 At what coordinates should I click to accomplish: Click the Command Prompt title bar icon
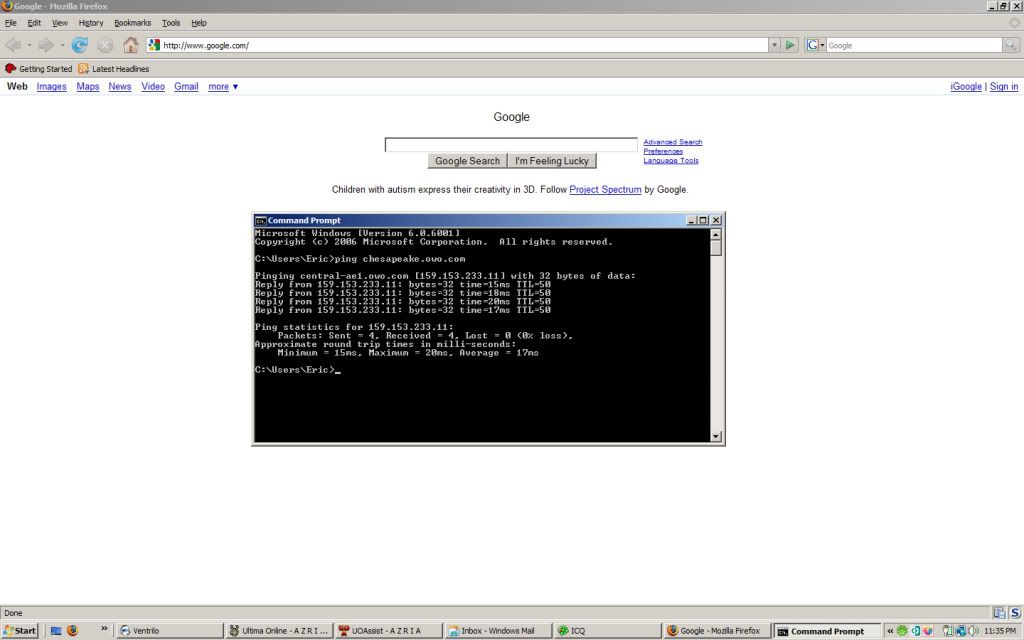(x=261, y=221)
